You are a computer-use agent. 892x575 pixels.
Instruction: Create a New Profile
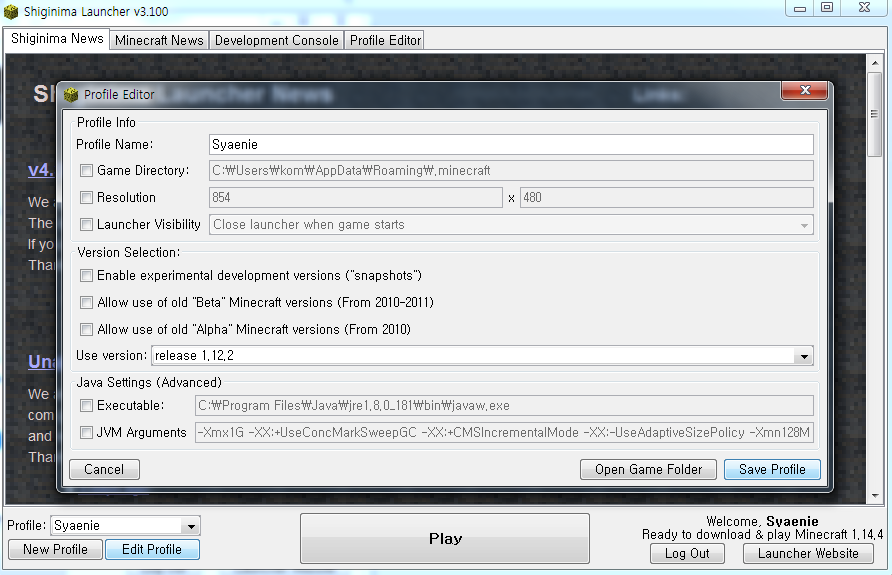55,549
